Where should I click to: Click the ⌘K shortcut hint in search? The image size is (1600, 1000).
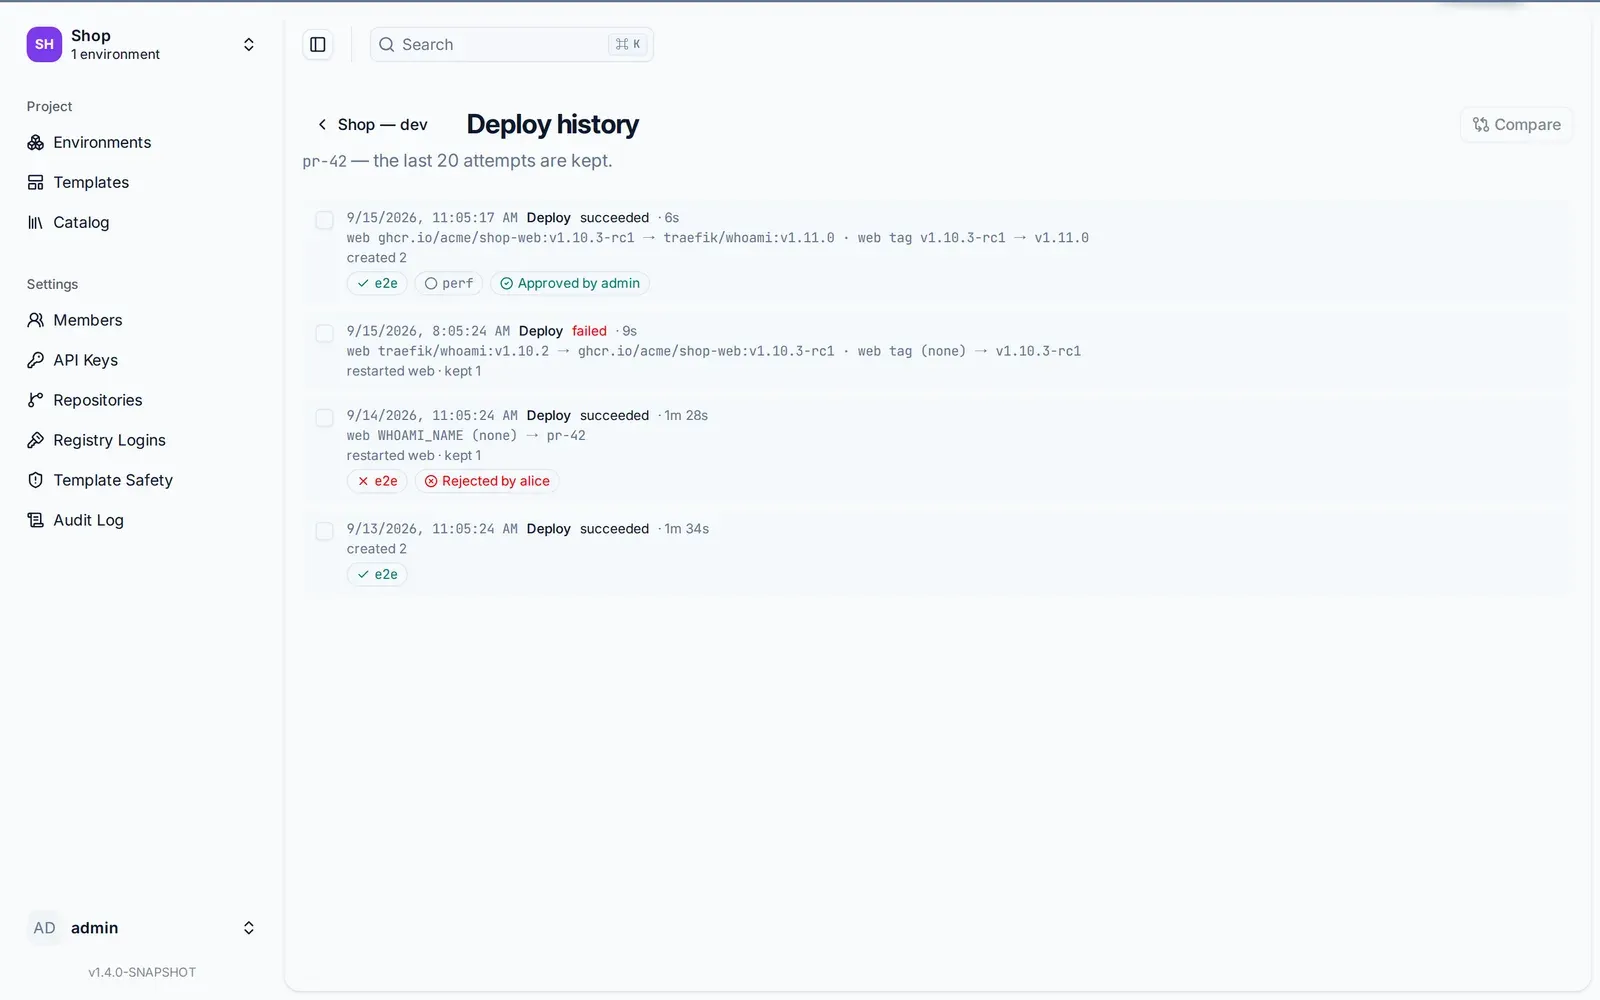tap(628, 45)
